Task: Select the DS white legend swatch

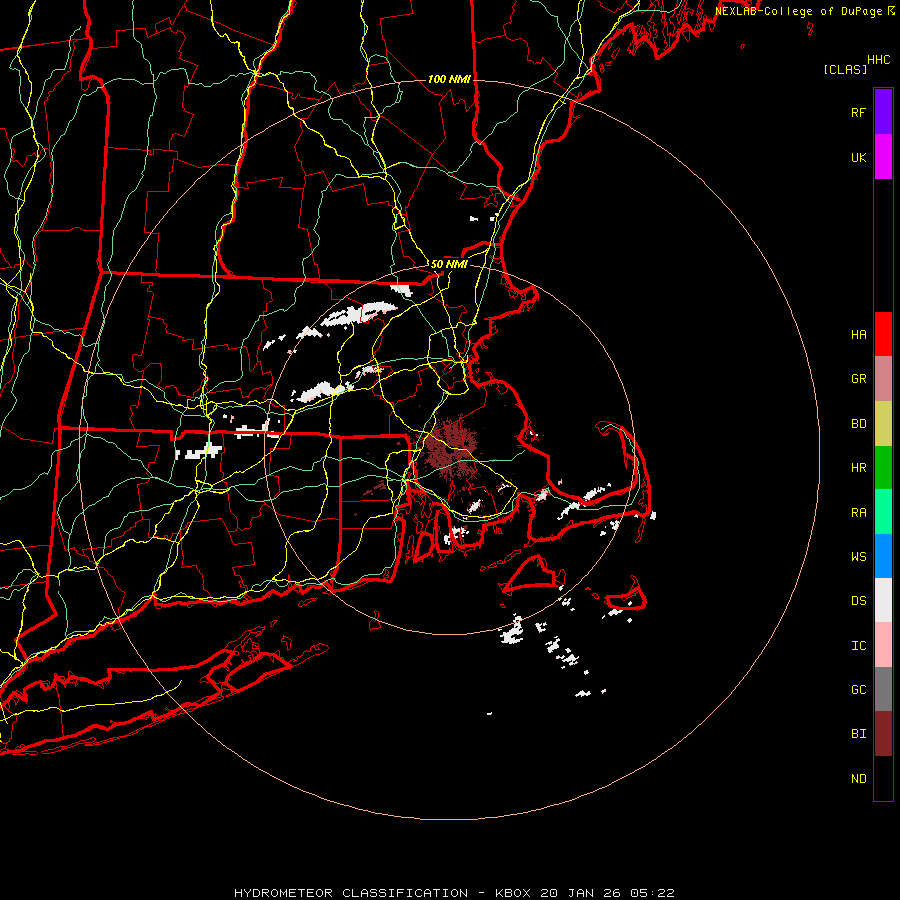Action: pos(883,600)
